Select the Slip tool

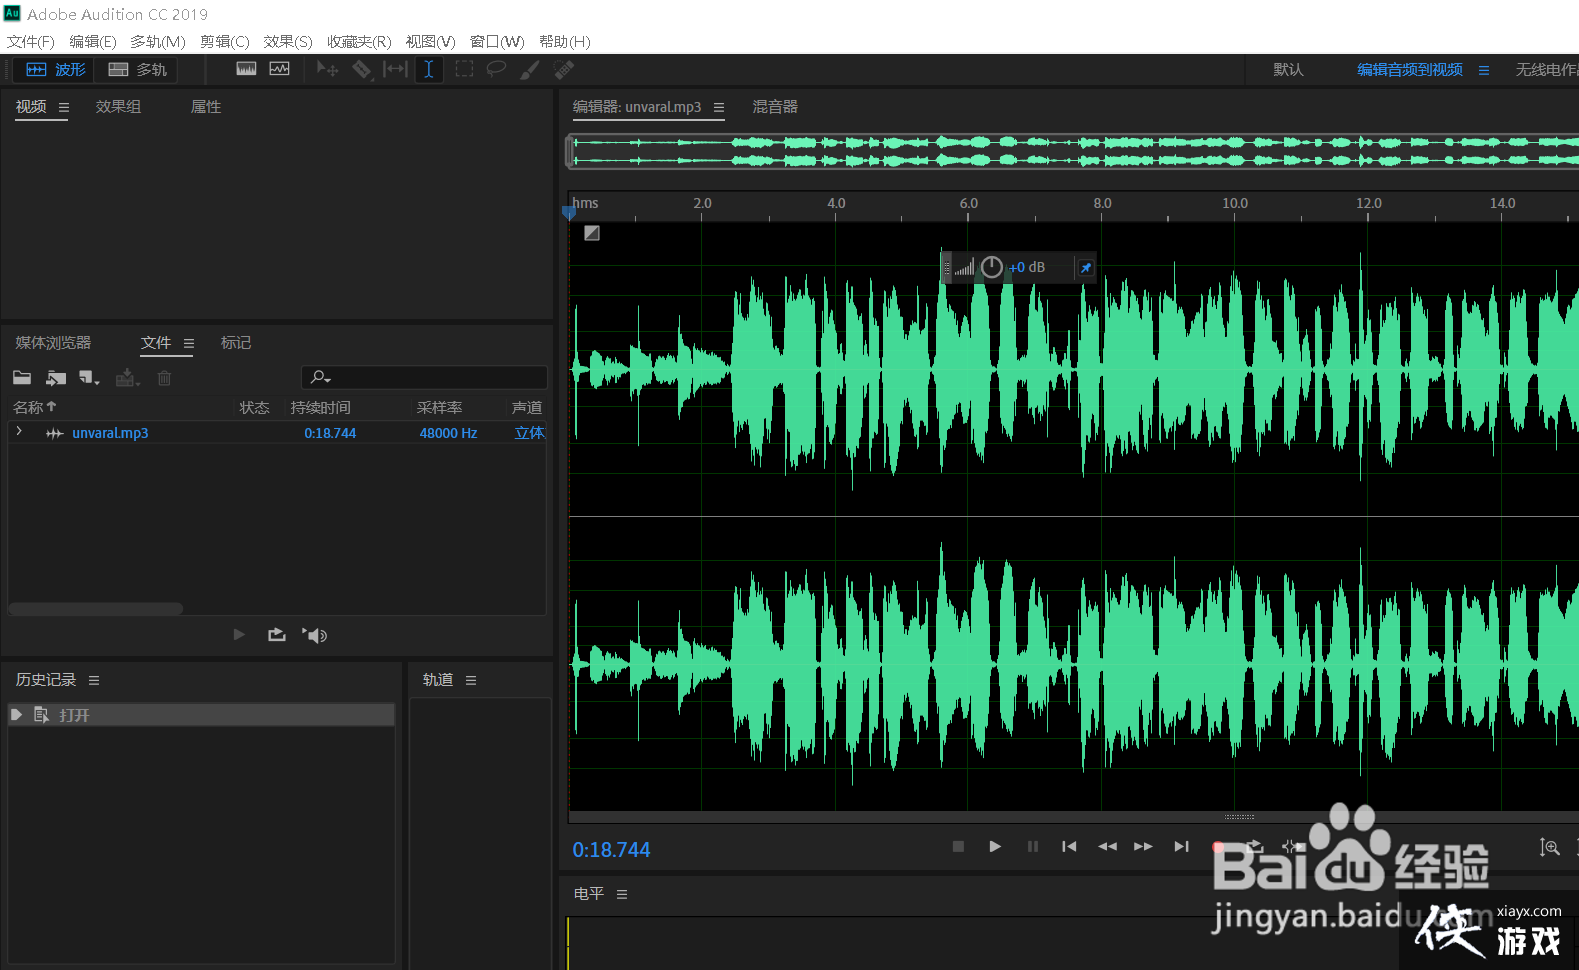coord(395,69)
